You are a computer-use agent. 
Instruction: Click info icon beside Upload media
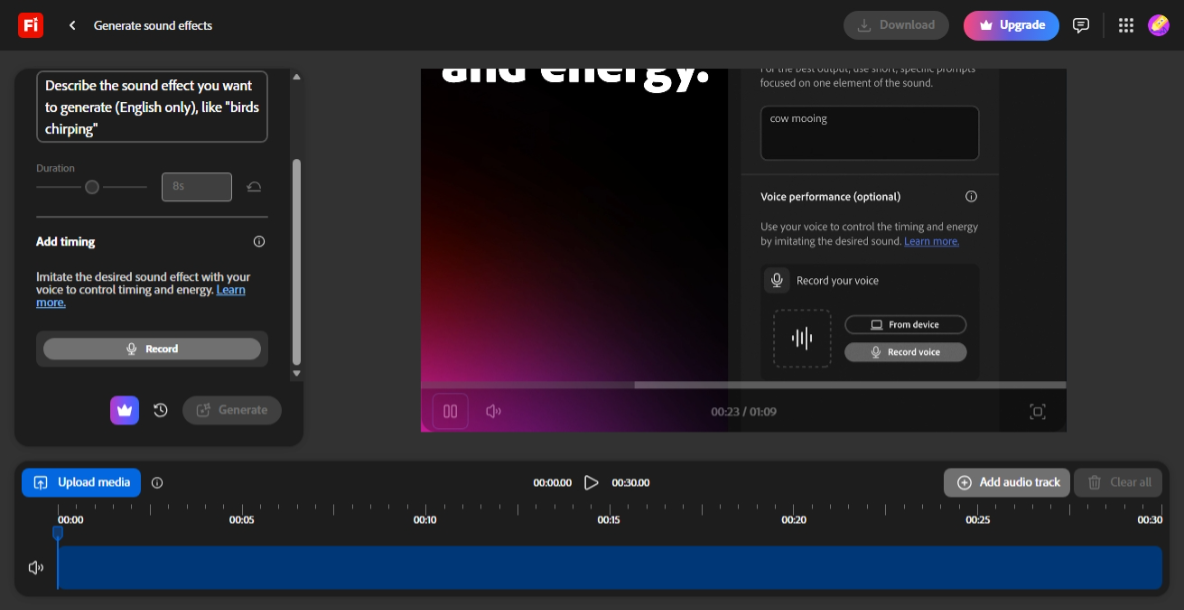click(157, 483)
